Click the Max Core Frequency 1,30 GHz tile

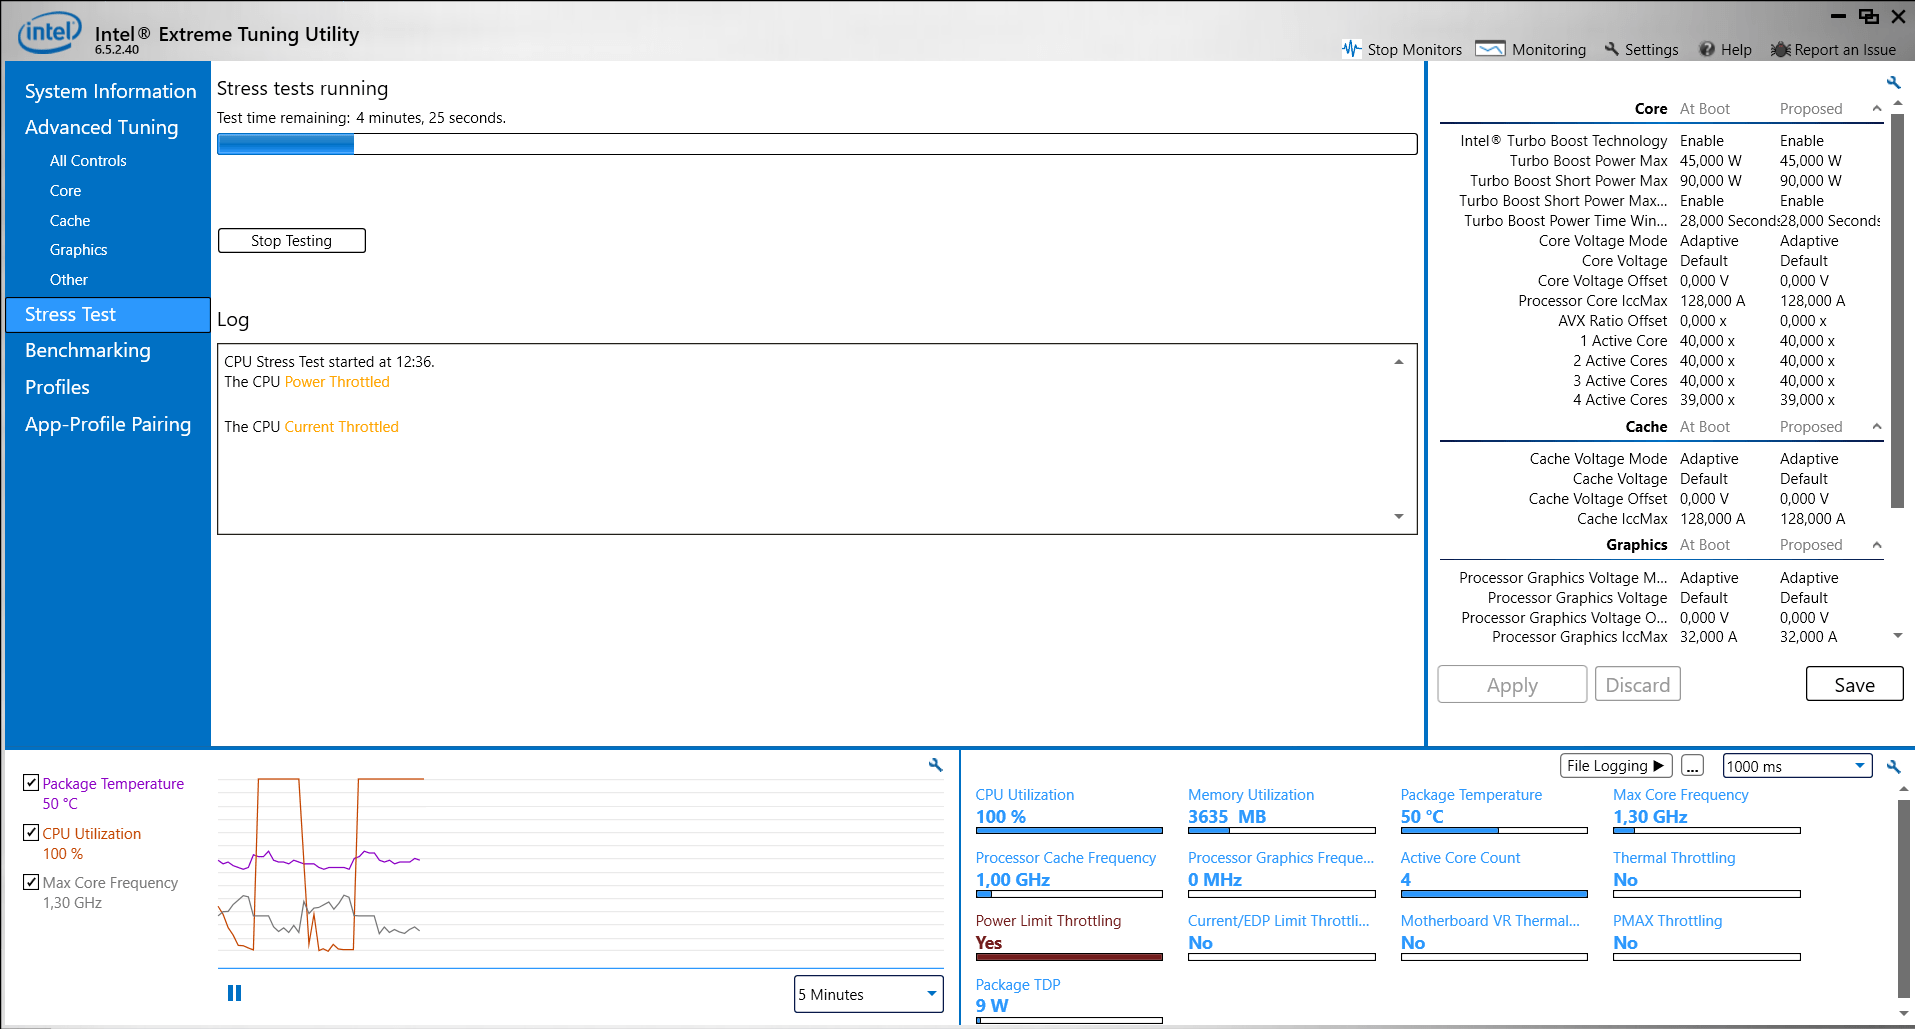click(1706, 810)
